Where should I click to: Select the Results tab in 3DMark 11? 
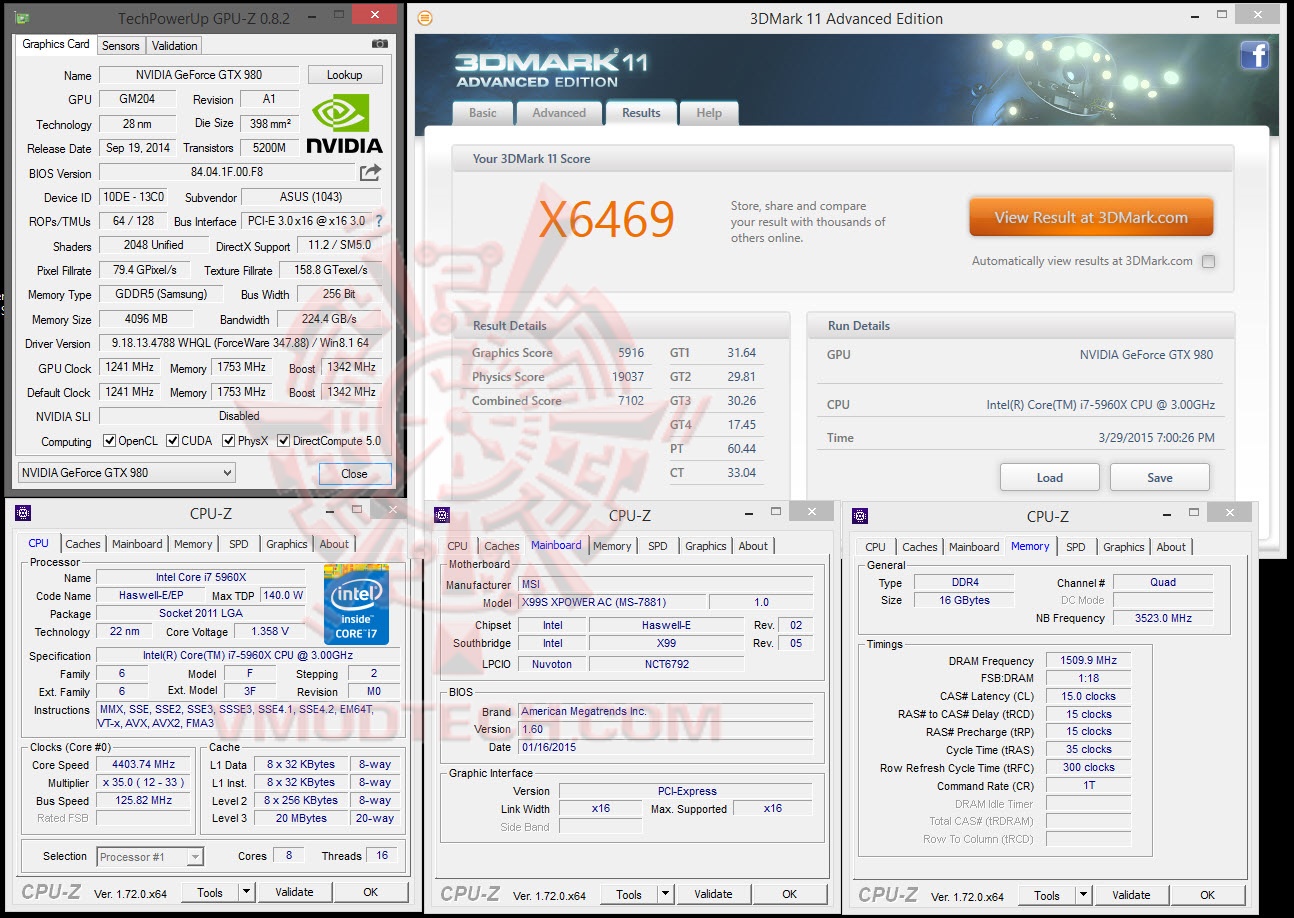[x=641, y=113]
